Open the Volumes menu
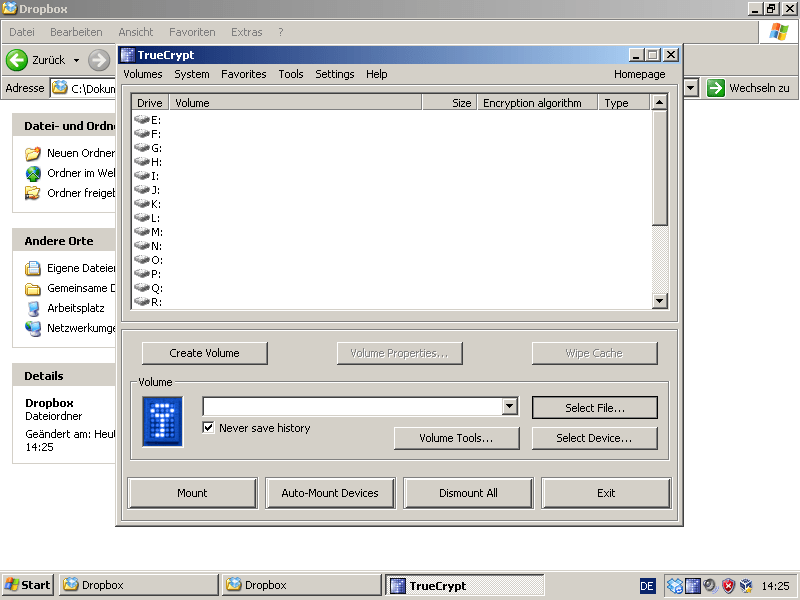The width and height of the screenshot is (800, 600). click(x=142, y=74)
